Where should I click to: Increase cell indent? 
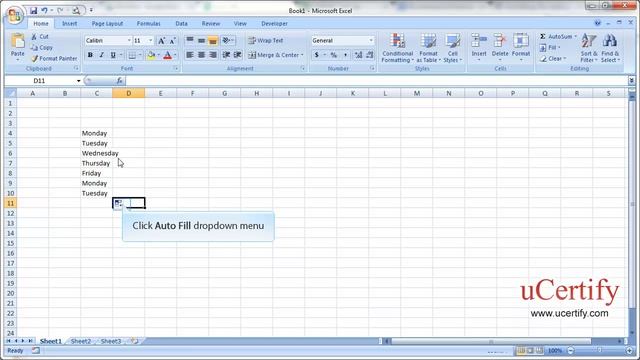238,55
